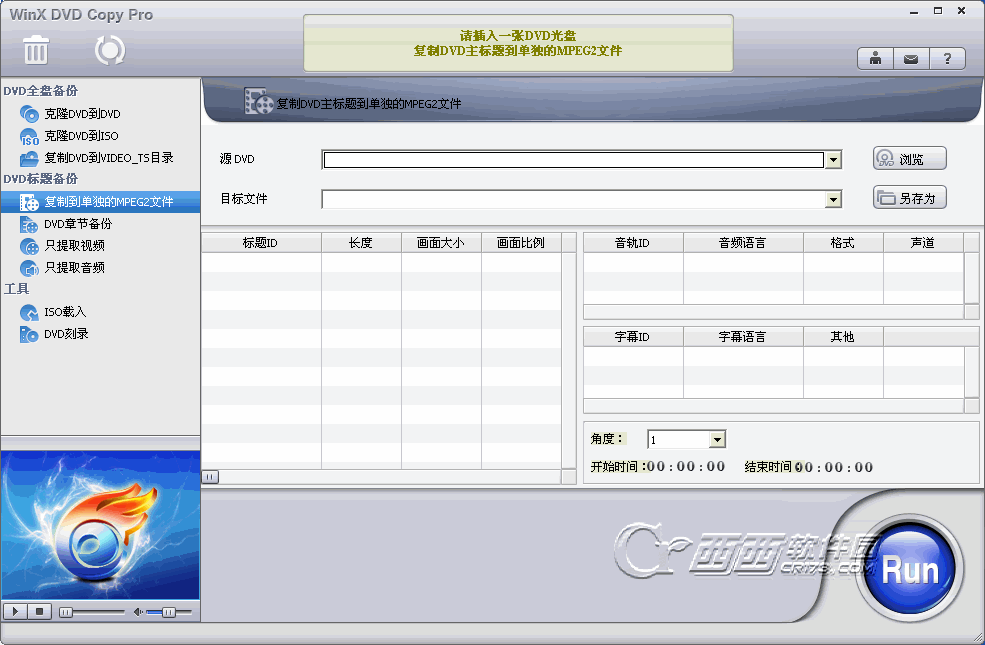Stop the preview playback

click(x=39, y=611)
